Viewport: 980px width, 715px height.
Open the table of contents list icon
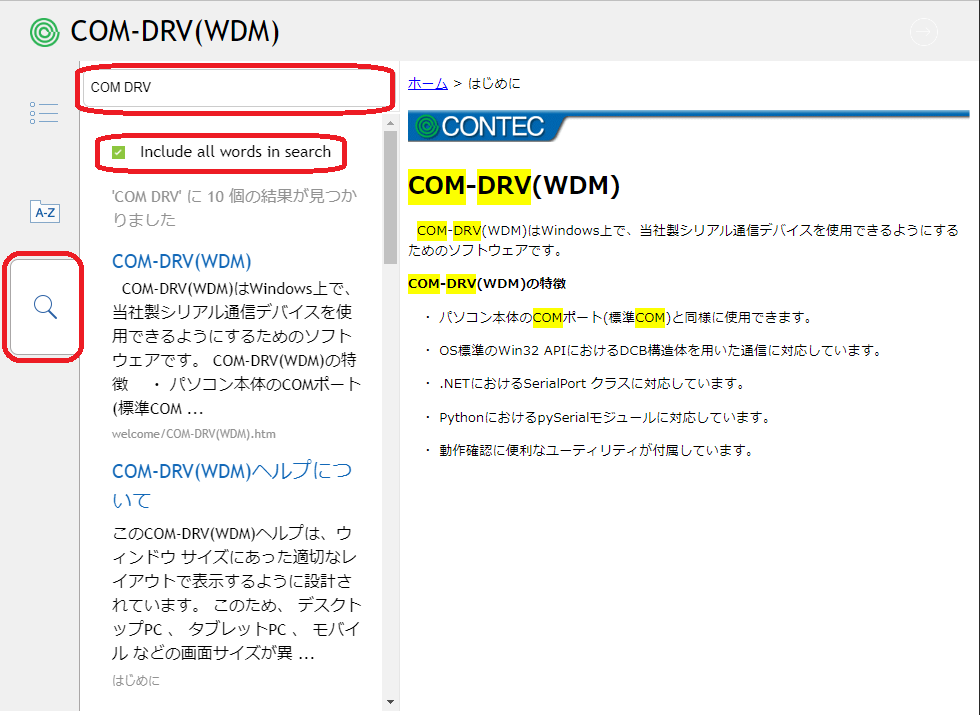pyautogui.click(x=44, y=113)
